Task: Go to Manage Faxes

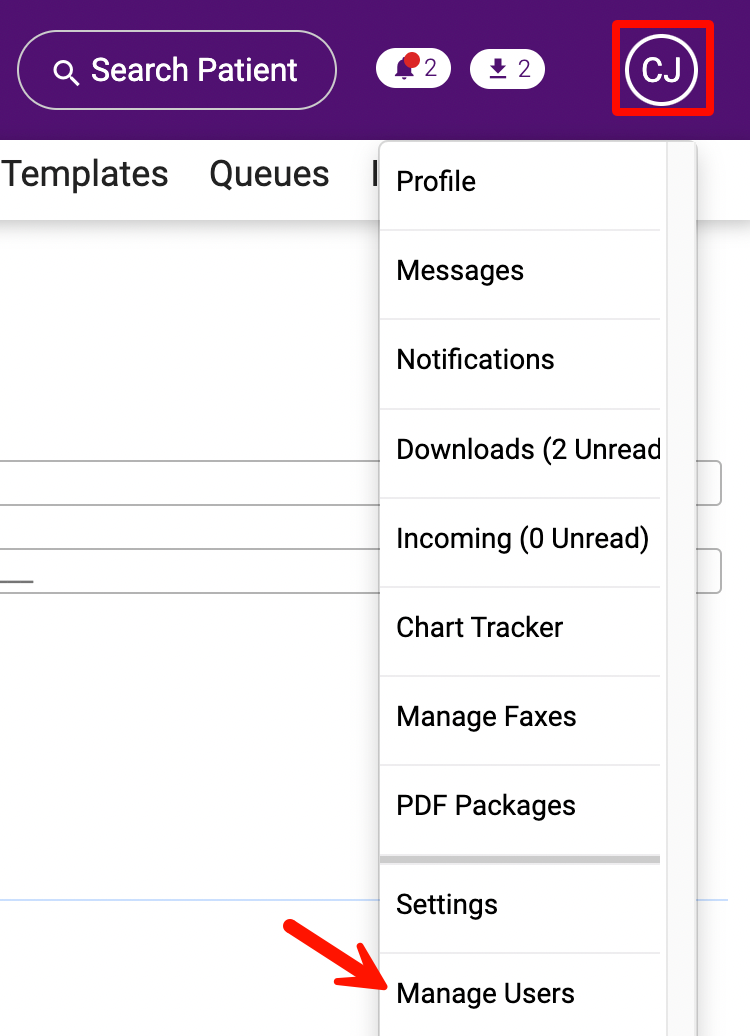Action: pyautogui.click(x=486, y=717)
